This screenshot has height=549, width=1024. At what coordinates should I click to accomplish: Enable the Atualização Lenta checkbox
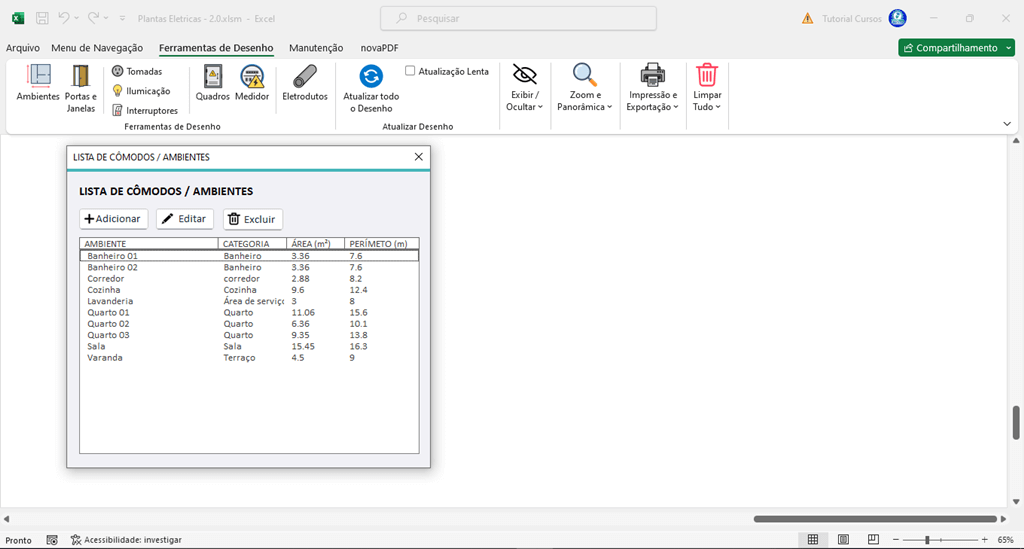point(410,71)
